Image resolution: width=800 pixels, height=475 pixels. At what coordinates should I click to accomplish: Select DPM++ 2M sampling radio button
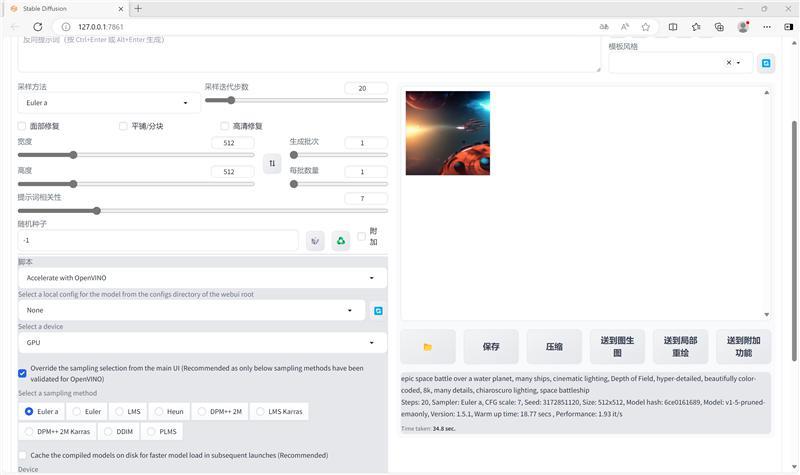coord(202,411)
